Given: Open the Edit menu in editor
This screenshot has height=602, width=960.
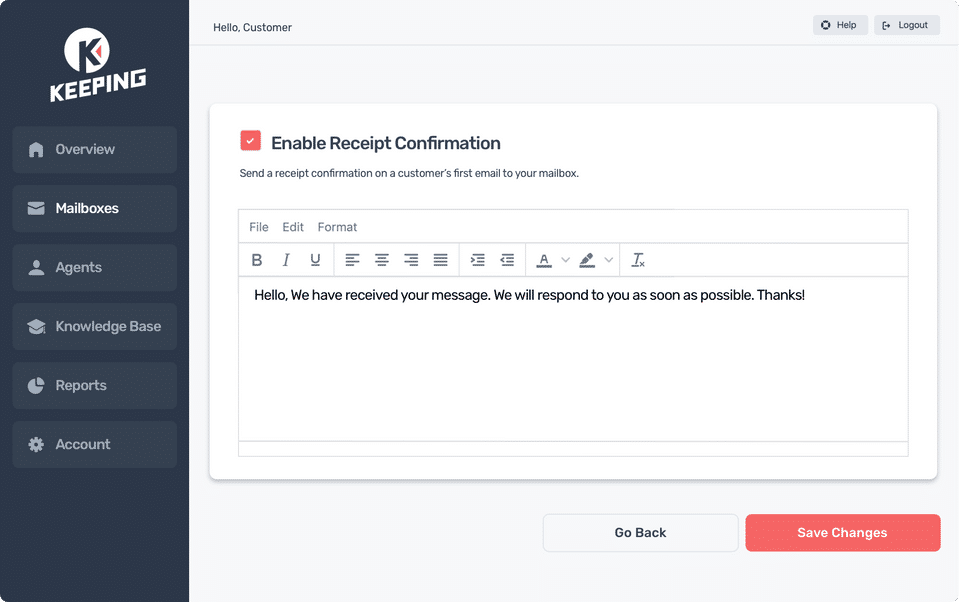Looking at the screenshot, I should 293,227.
